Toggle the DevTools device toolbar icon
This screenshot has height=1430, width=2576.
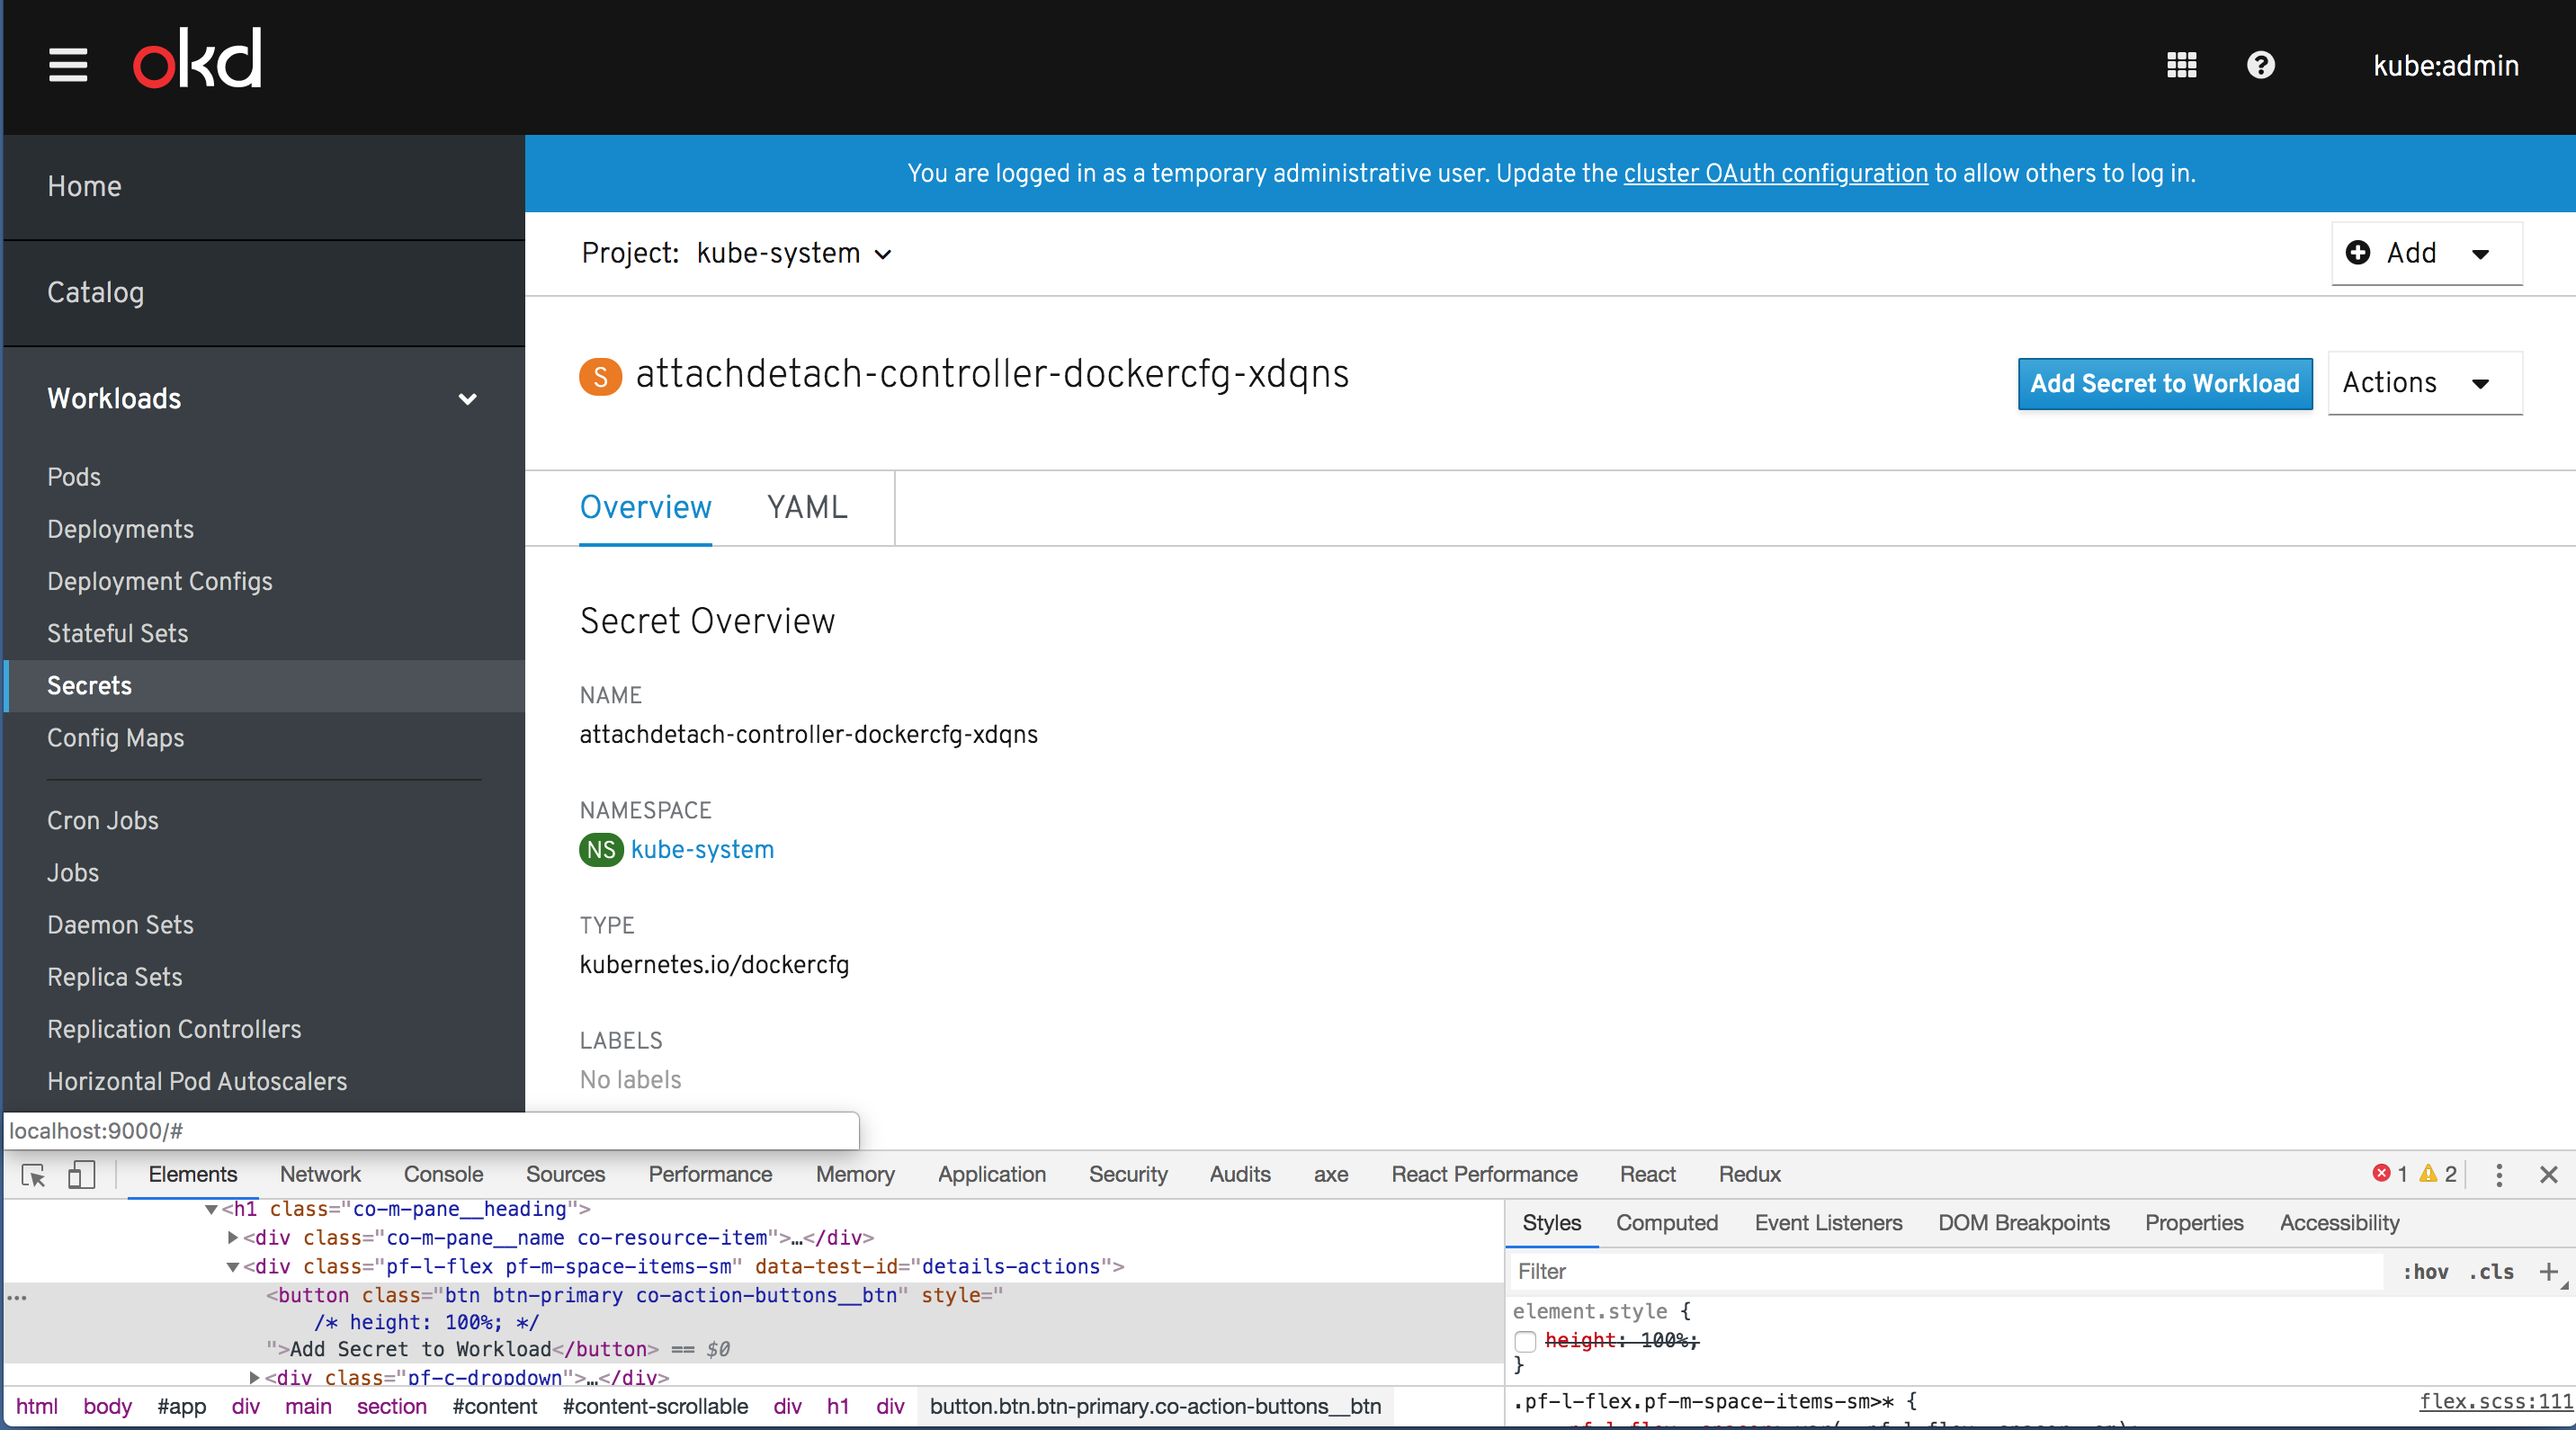point(81,1175)
